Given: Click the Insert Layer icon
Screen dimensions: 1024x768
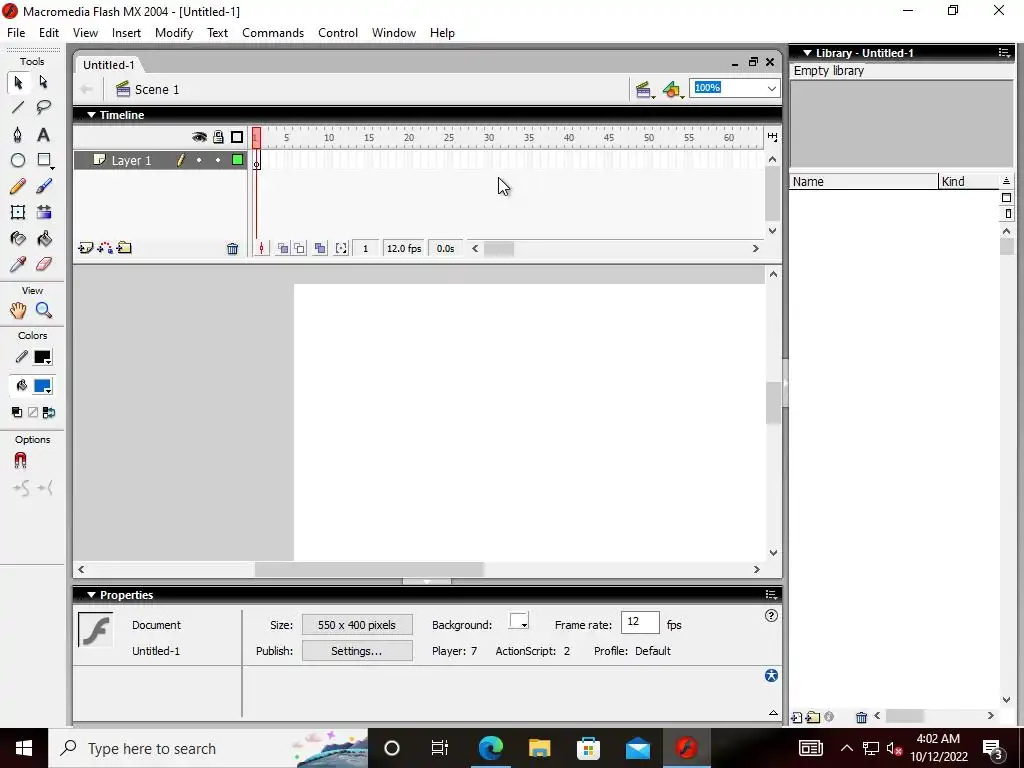Looking at the screenshot, I should click(x=86, y=248).
